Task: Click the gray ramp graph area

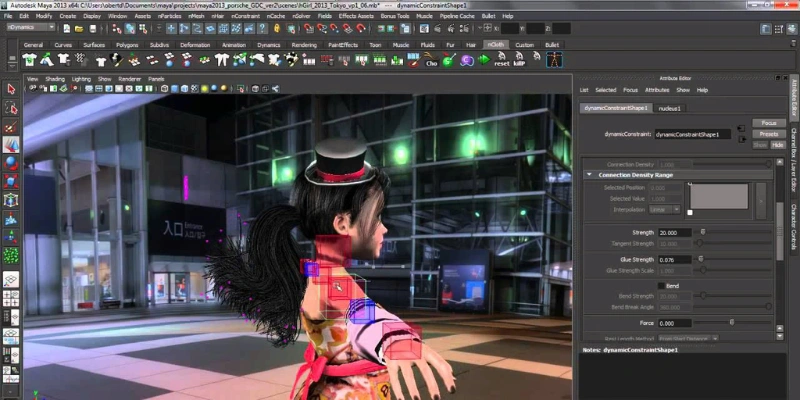Action: click(719, 196)
